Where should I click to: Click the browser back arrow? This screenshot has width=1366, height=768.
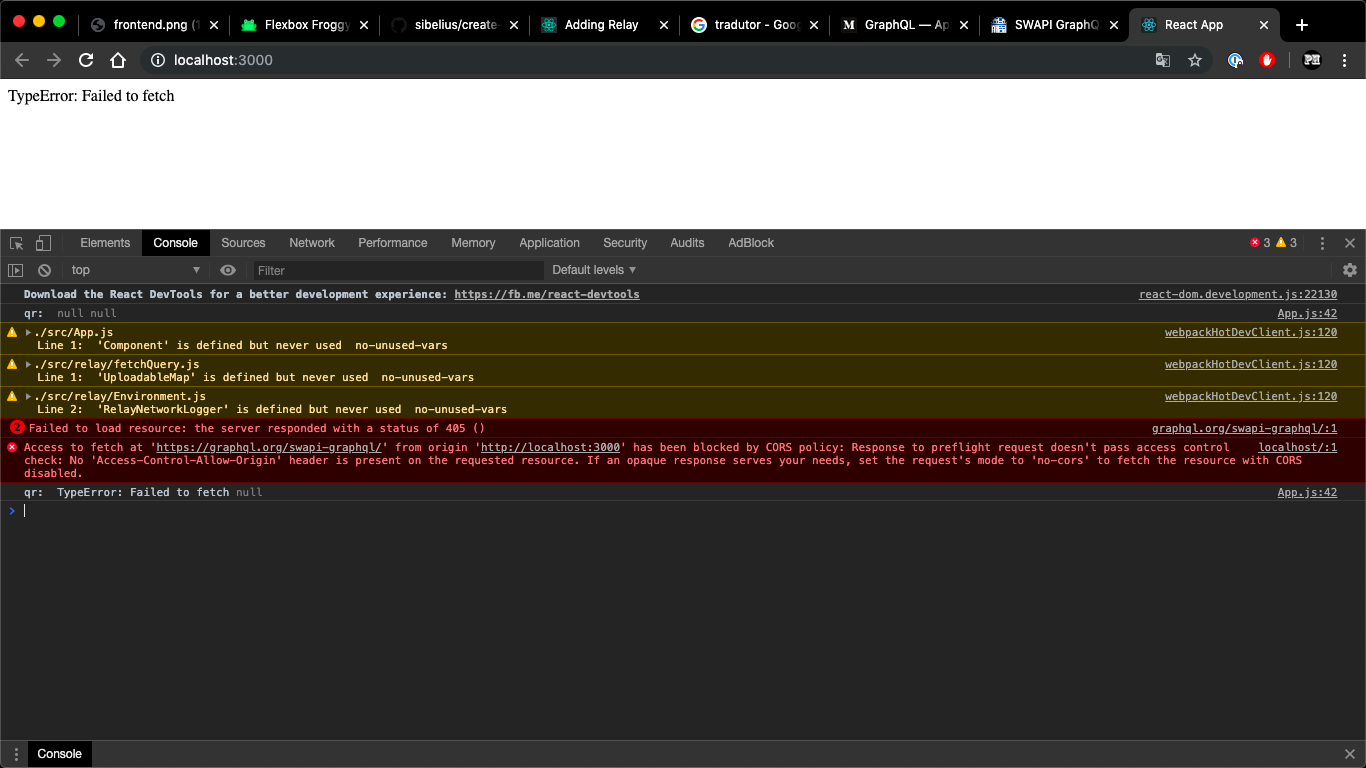coord(22,60)
